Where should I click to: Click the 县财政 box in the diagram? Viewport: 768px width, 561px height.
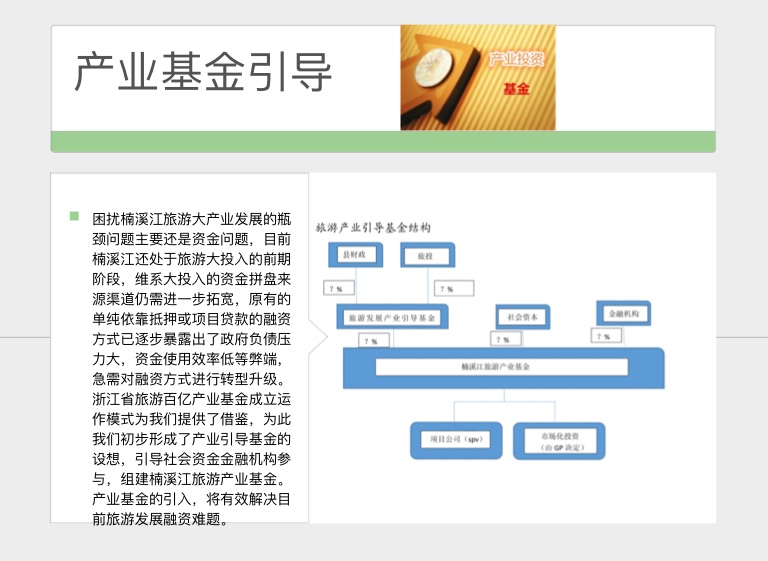[x=355, y=256]
